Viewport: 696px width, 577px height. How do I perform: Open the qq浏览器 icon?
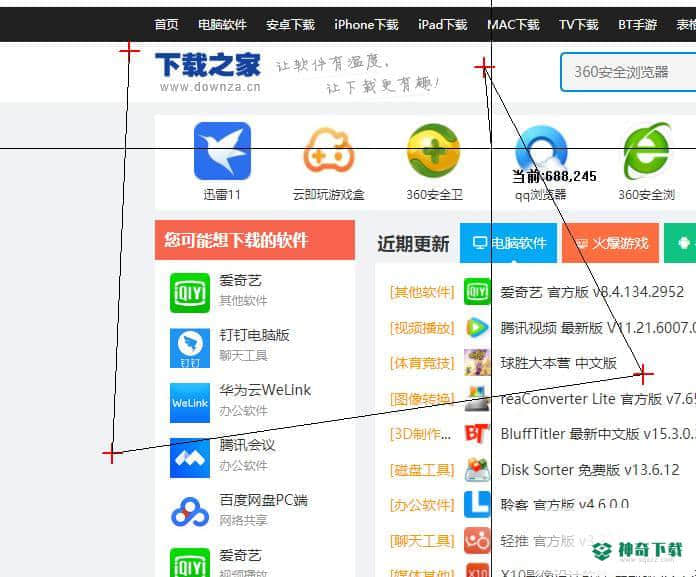point(541,150)
